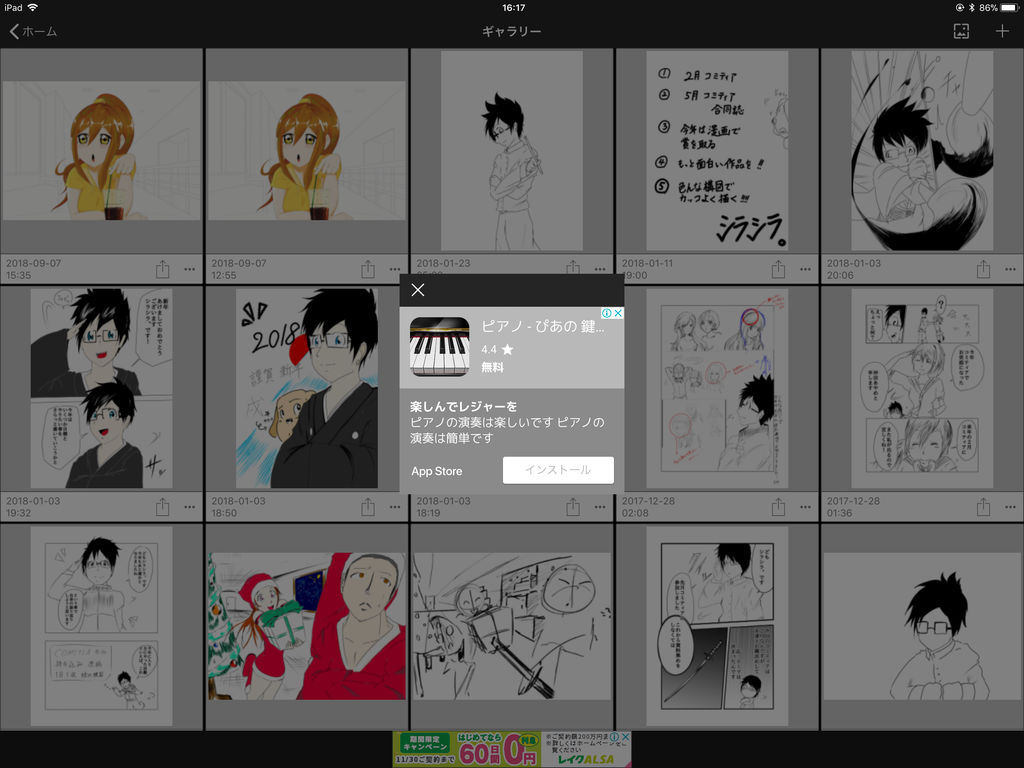Screen dimensions: 1024x768
Task: Tap the ギャラリー title
Action: [511, 31]
